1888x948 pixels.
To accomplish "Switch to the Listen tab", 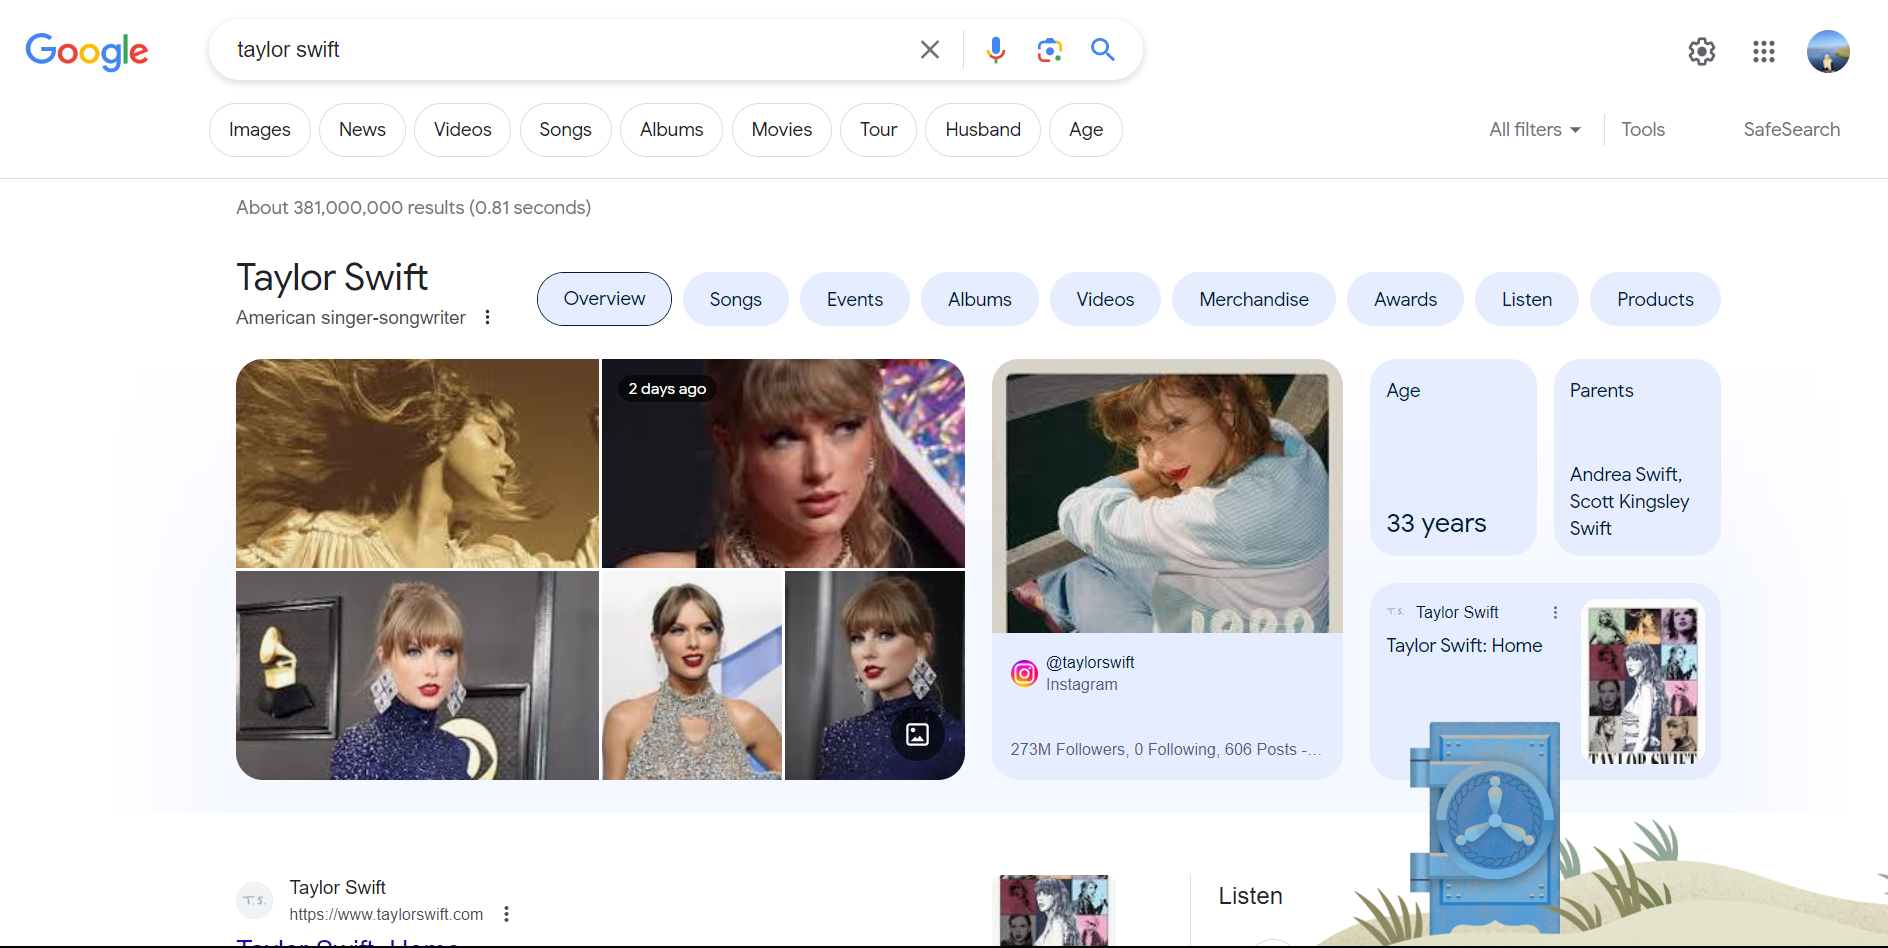I will pyautogui.click(x=1526, y=299).
